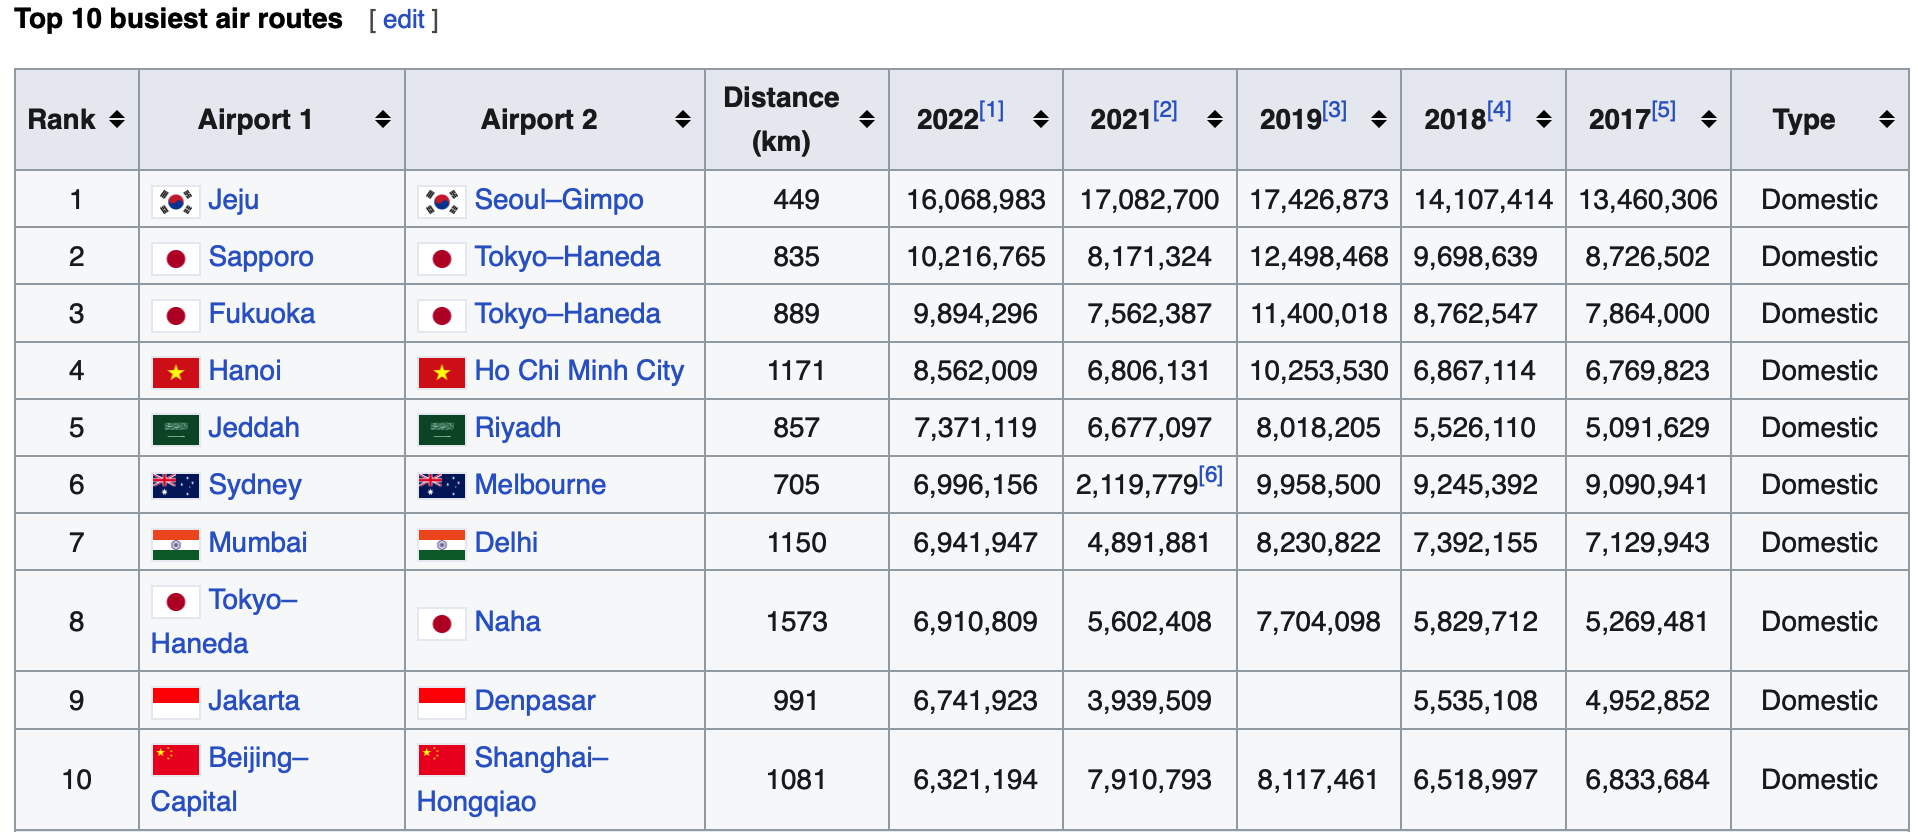
Task: Click Japan flag beside Fukuoka
Action: (x=176, y=315)
